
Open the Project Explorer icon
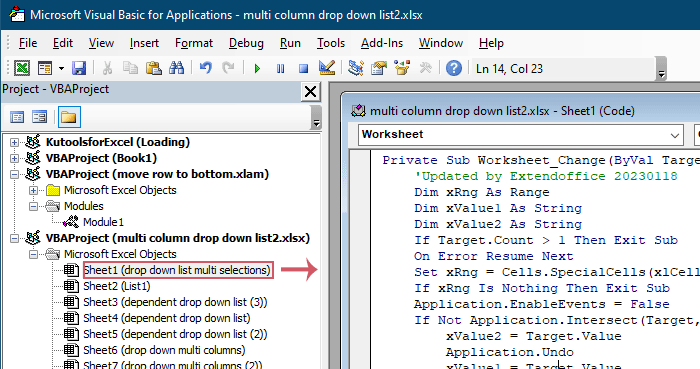click(356, 68)
